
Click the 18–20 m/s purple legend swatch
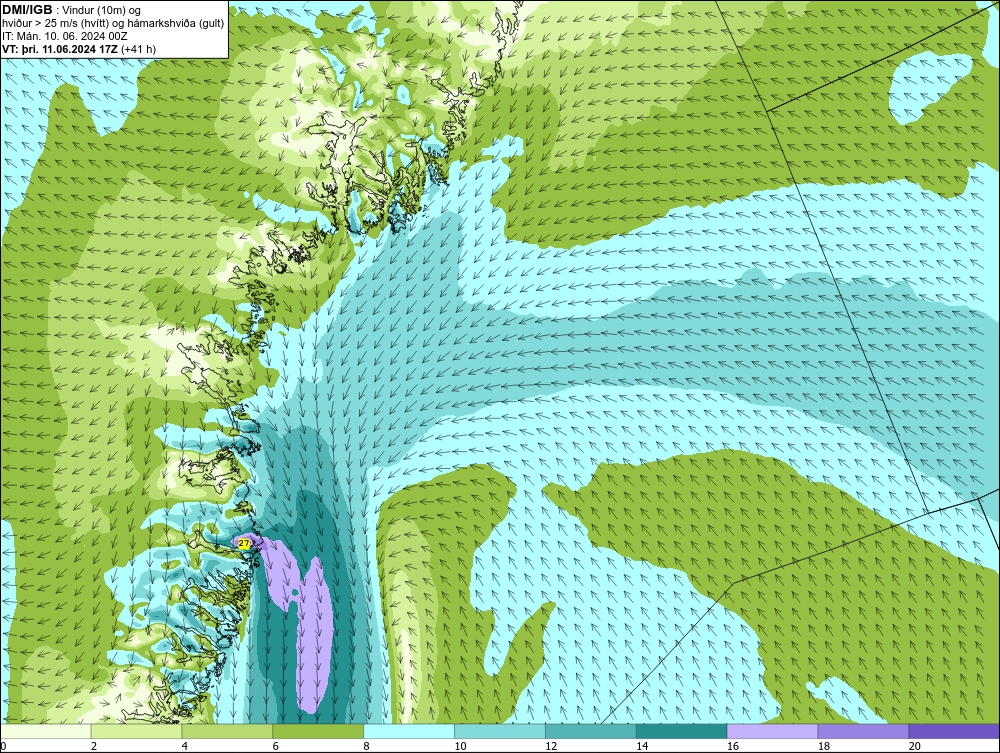click(864, 731)
